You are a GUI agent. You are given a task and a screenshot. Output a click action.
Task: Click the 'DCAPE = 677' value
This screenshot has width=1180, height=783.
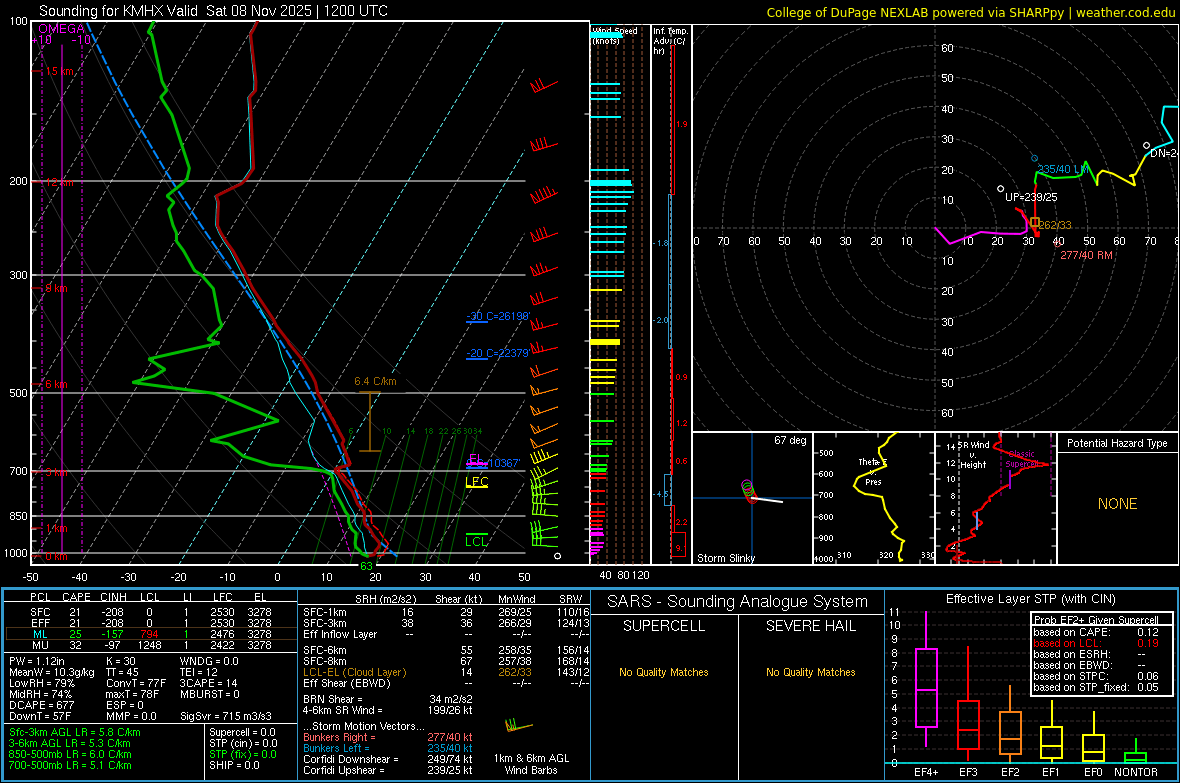click(41, 705)
